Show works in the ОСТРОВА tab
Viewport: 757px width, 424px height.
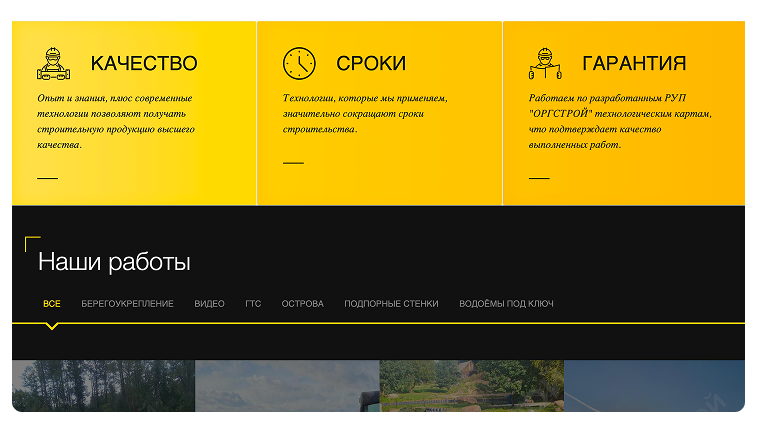click(303, 304)
